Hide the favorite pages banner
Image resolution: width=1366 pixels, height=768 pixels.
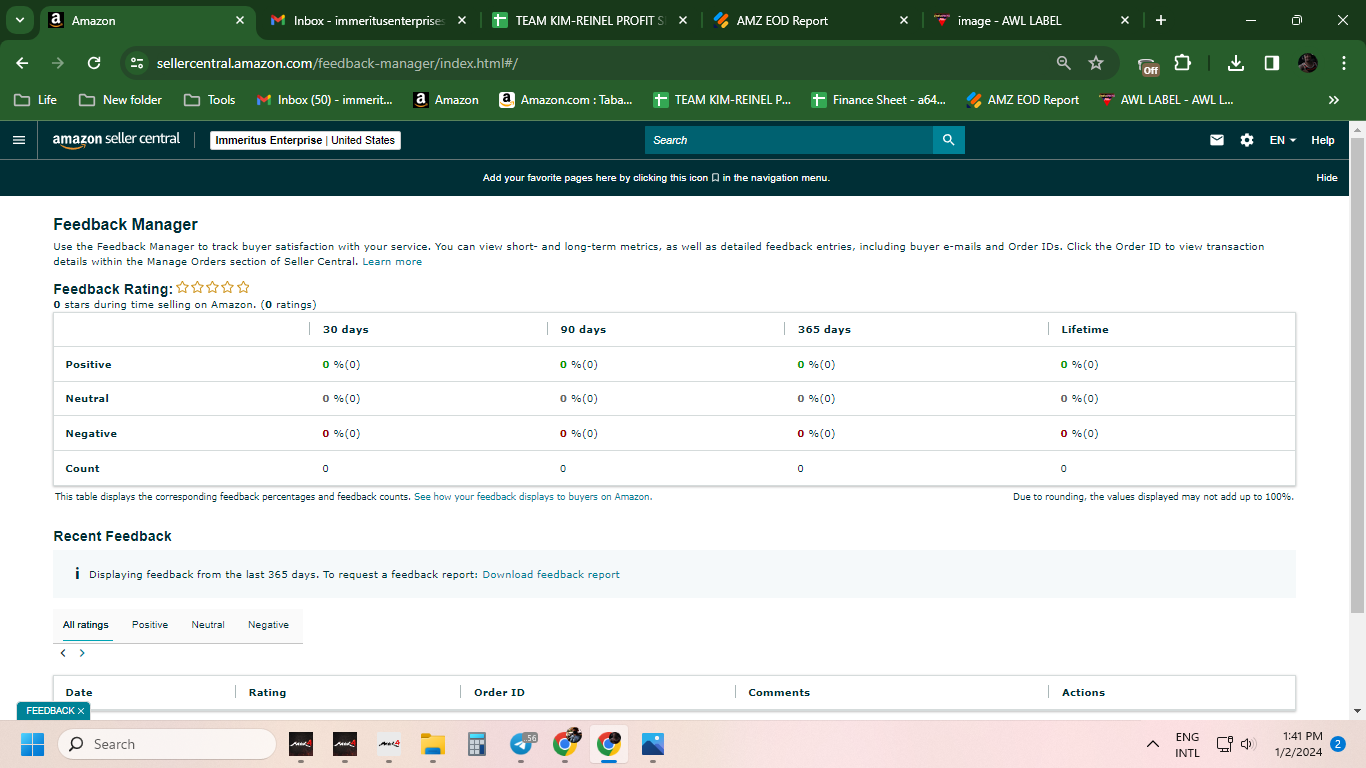pos(1326,178)
